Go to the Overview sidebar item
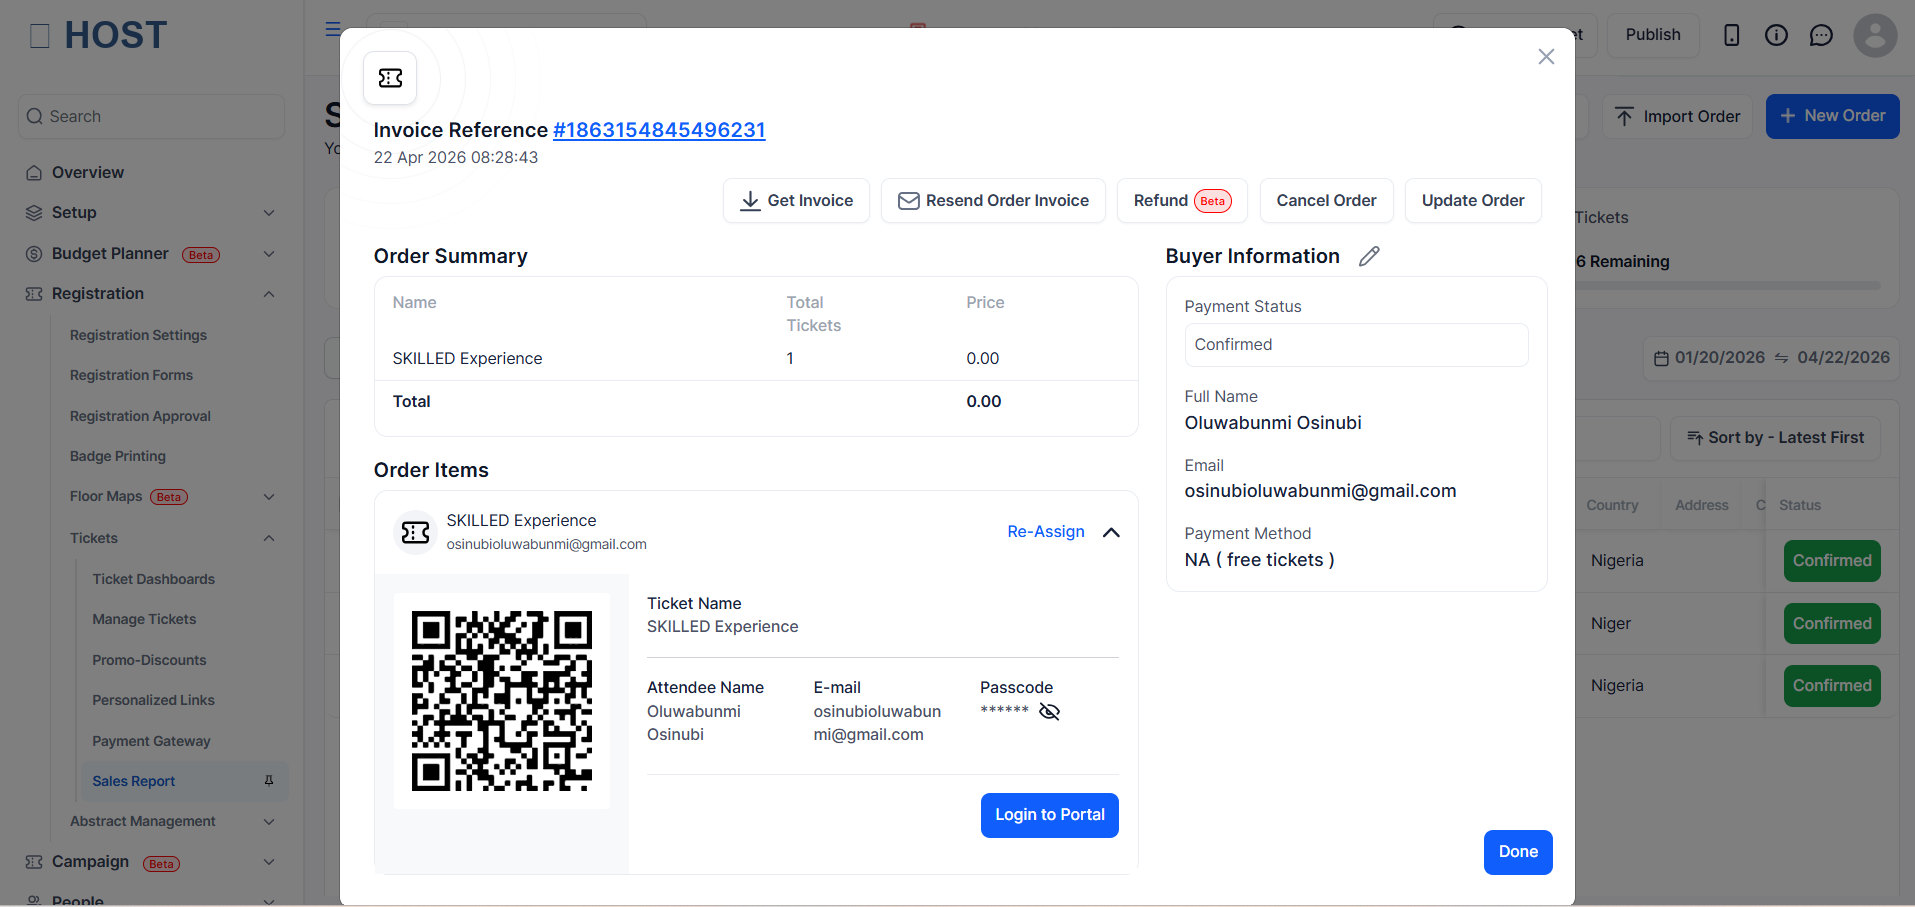1915x907 pixels. (x=88, y=172)
